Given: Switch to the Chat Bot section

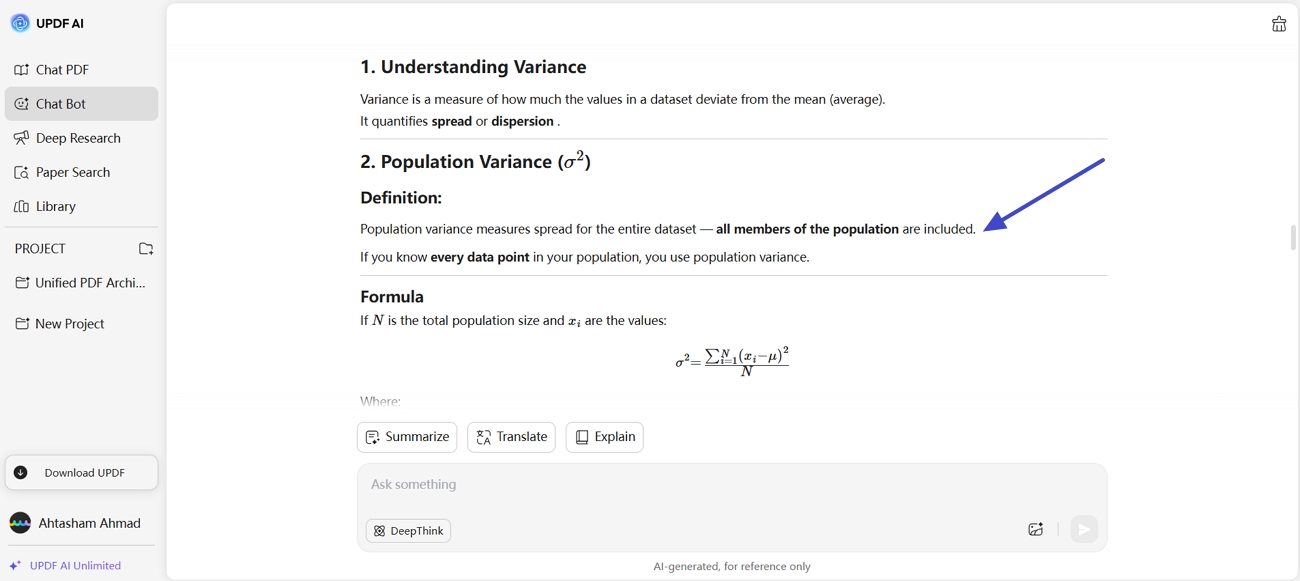Looking at the screenshot, I should tap(60, 103).
